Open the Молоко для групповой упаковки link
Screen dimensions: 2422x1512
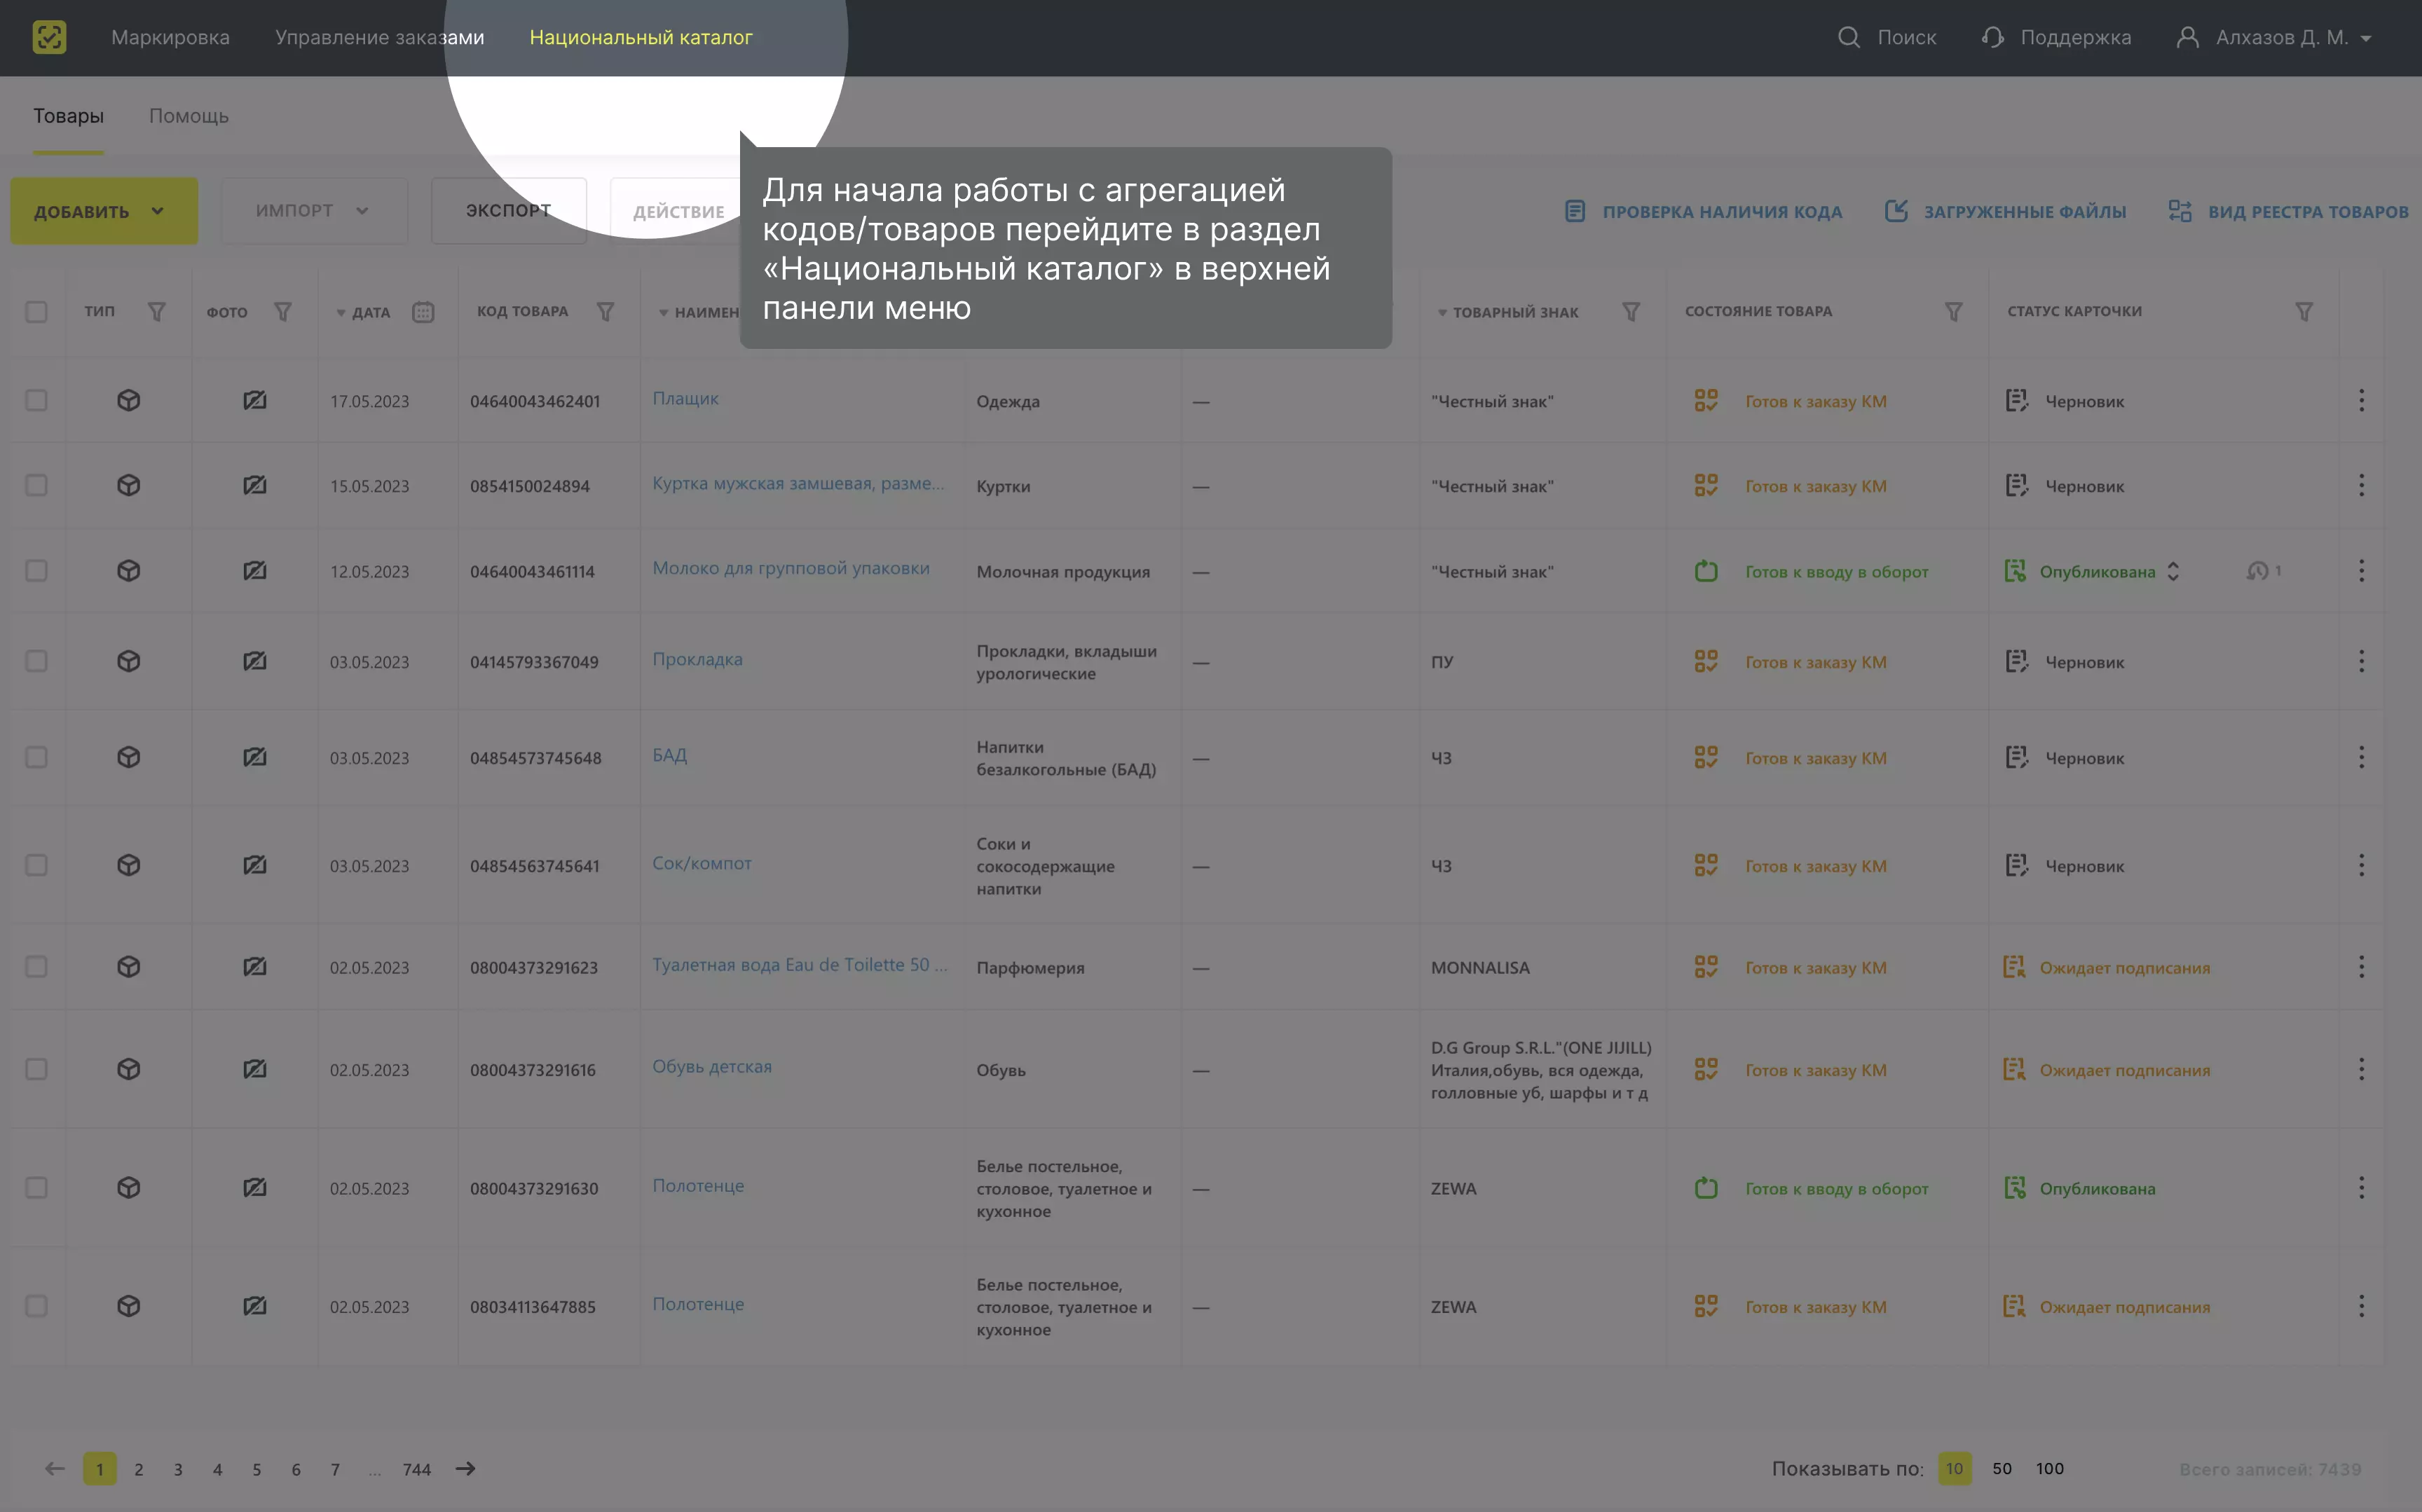pos(790,568)
